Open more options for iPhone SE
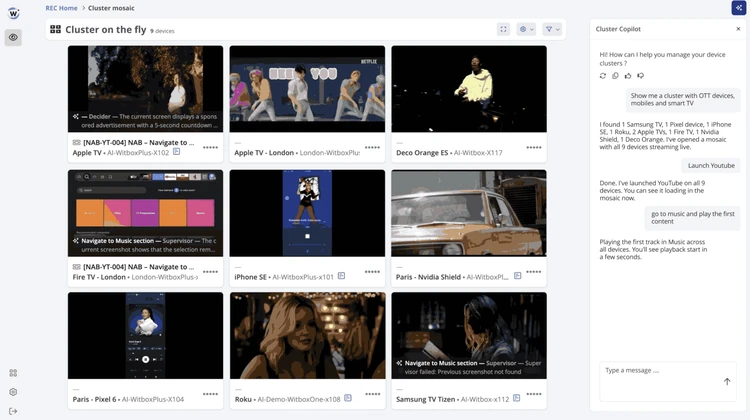 (x=372, y=272)
